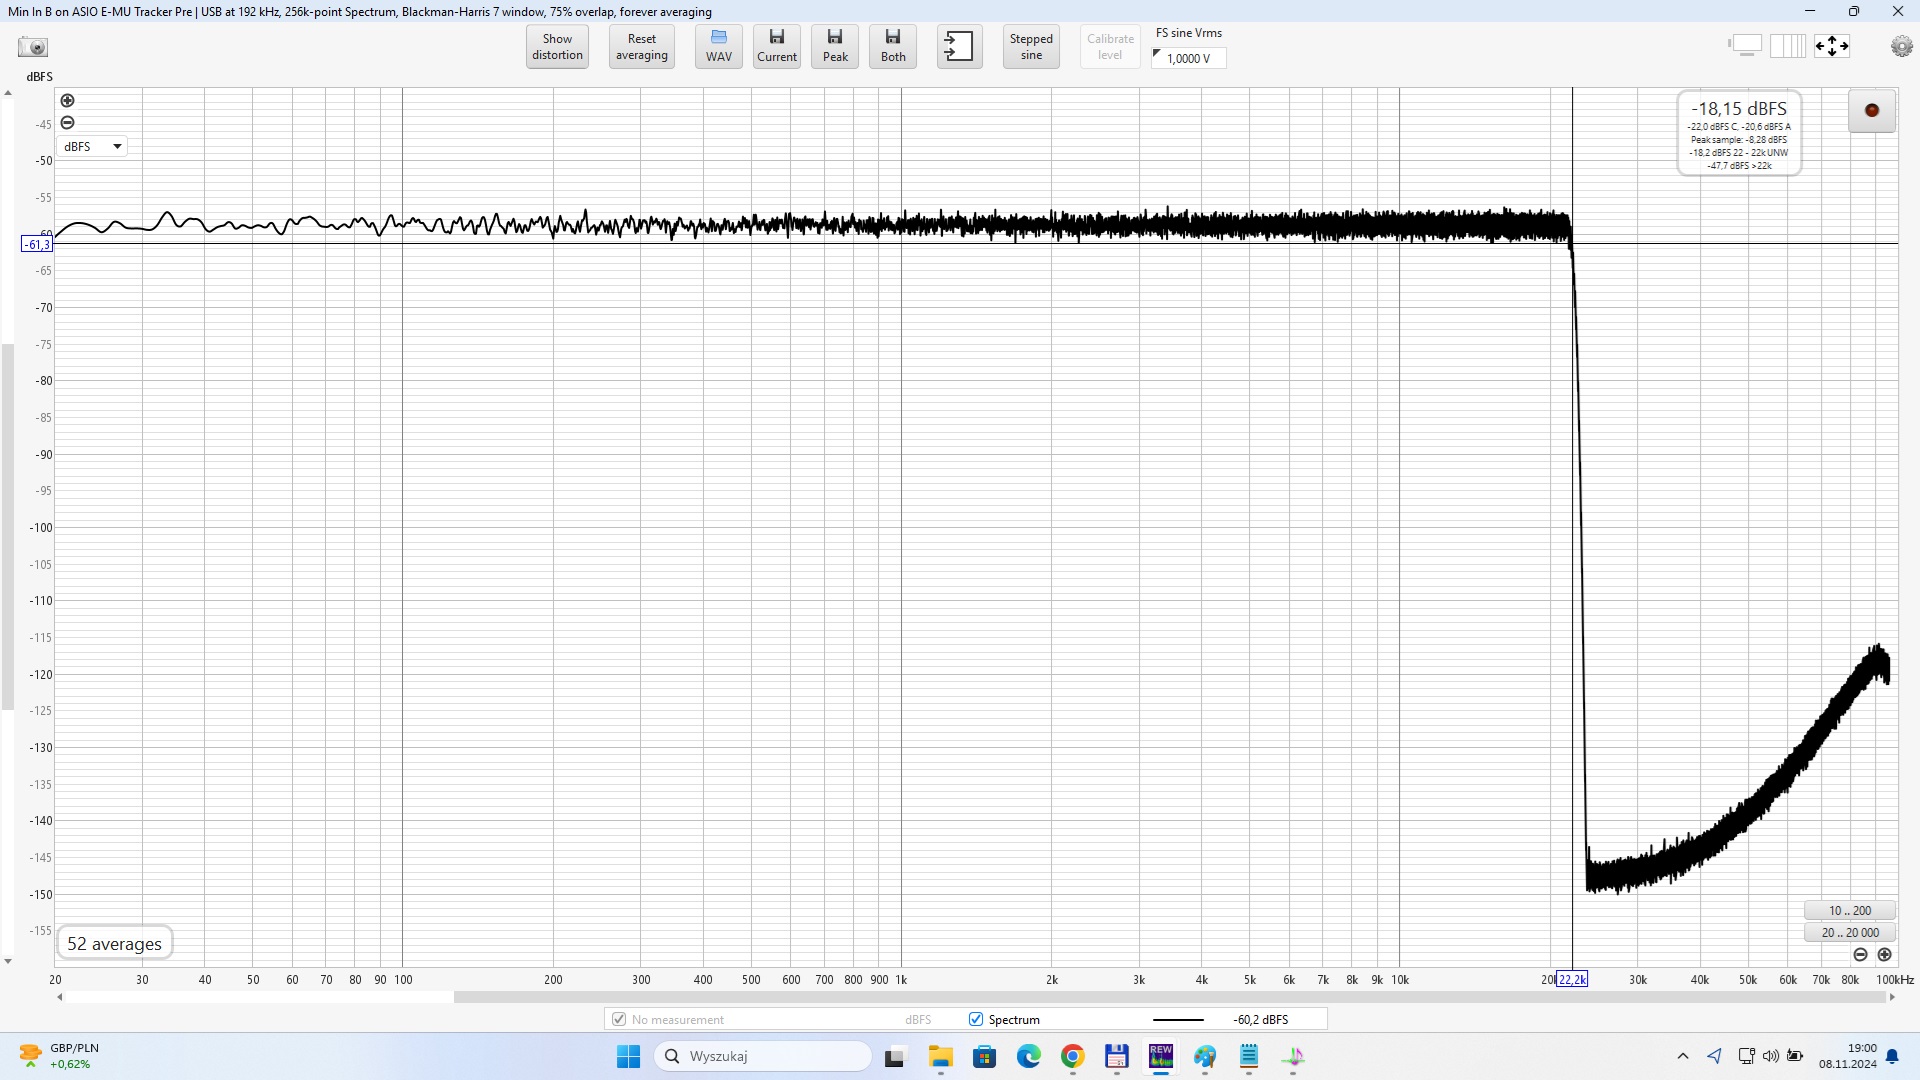
Task: Click the battery icon in system tray
Action: pyautogui.click(x=1795, y=1056)
